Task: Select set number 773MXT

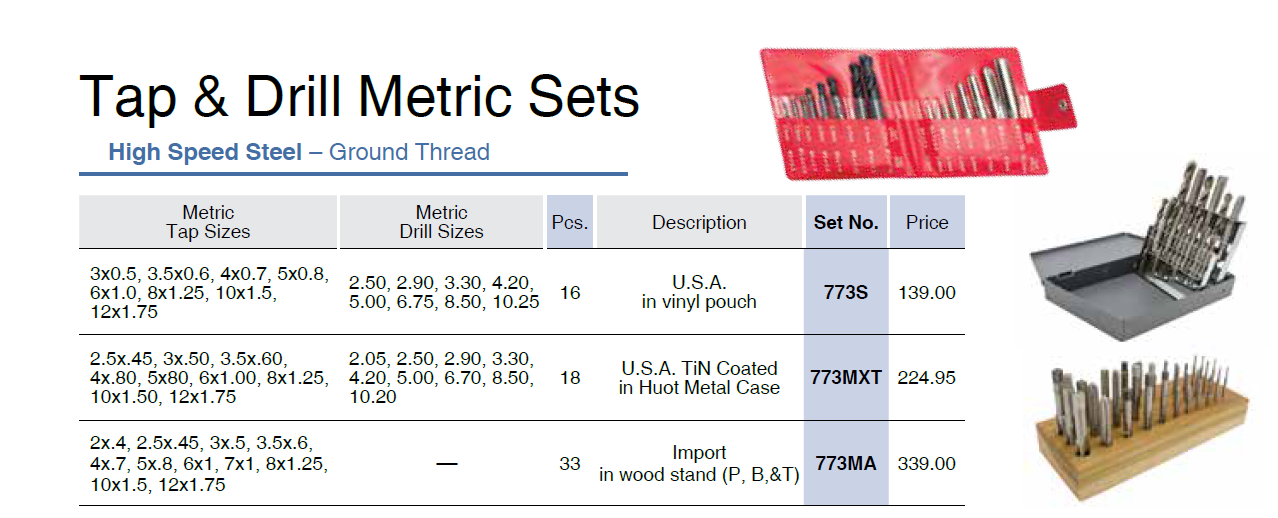Action: pos(846,378)
